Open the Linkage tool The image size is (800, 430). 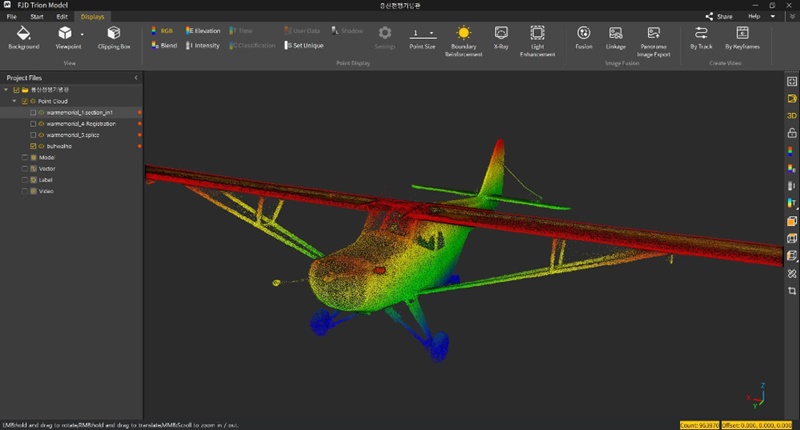click(x=616, y=38)
